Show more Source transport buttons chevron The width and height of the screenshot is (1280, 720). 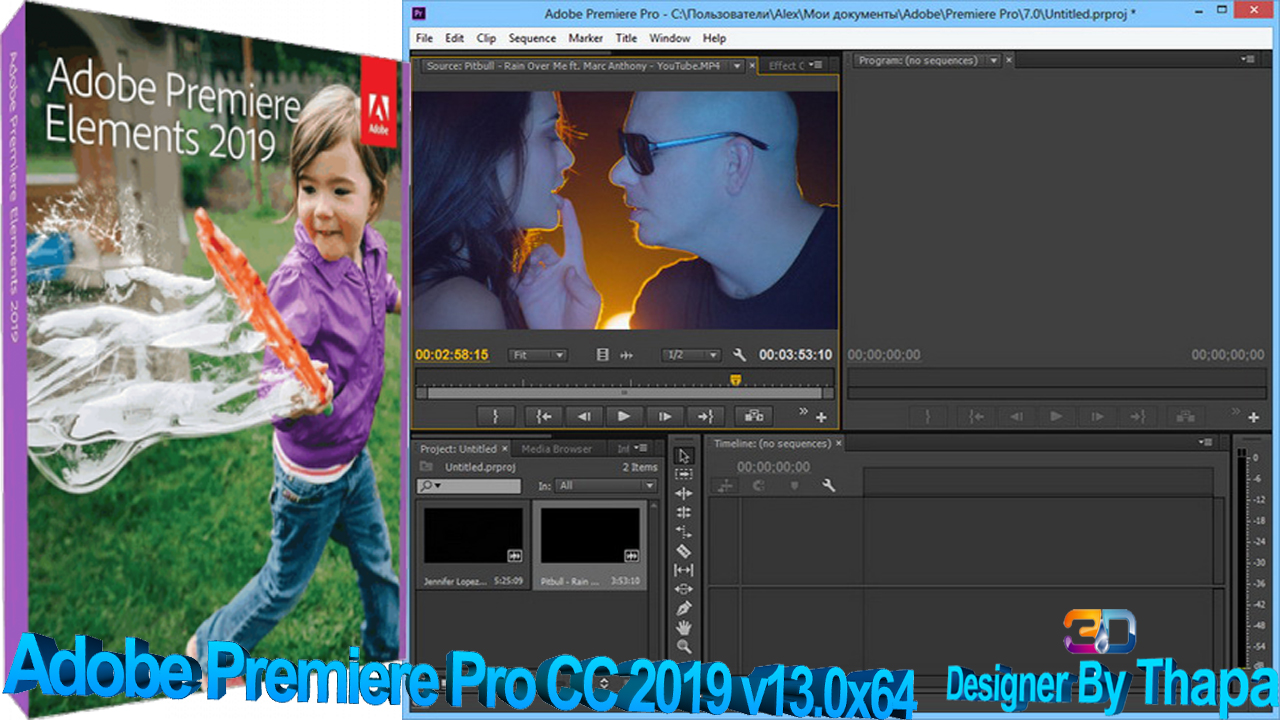coord(802,411)
